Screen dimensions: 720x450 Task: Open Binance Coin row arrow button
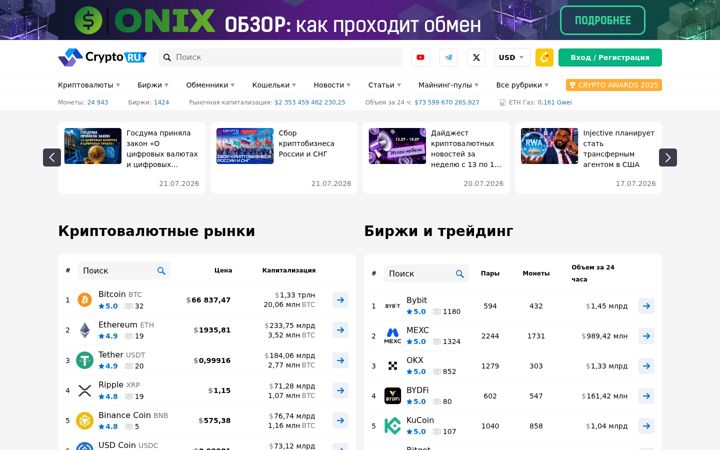tap(340, 421)
